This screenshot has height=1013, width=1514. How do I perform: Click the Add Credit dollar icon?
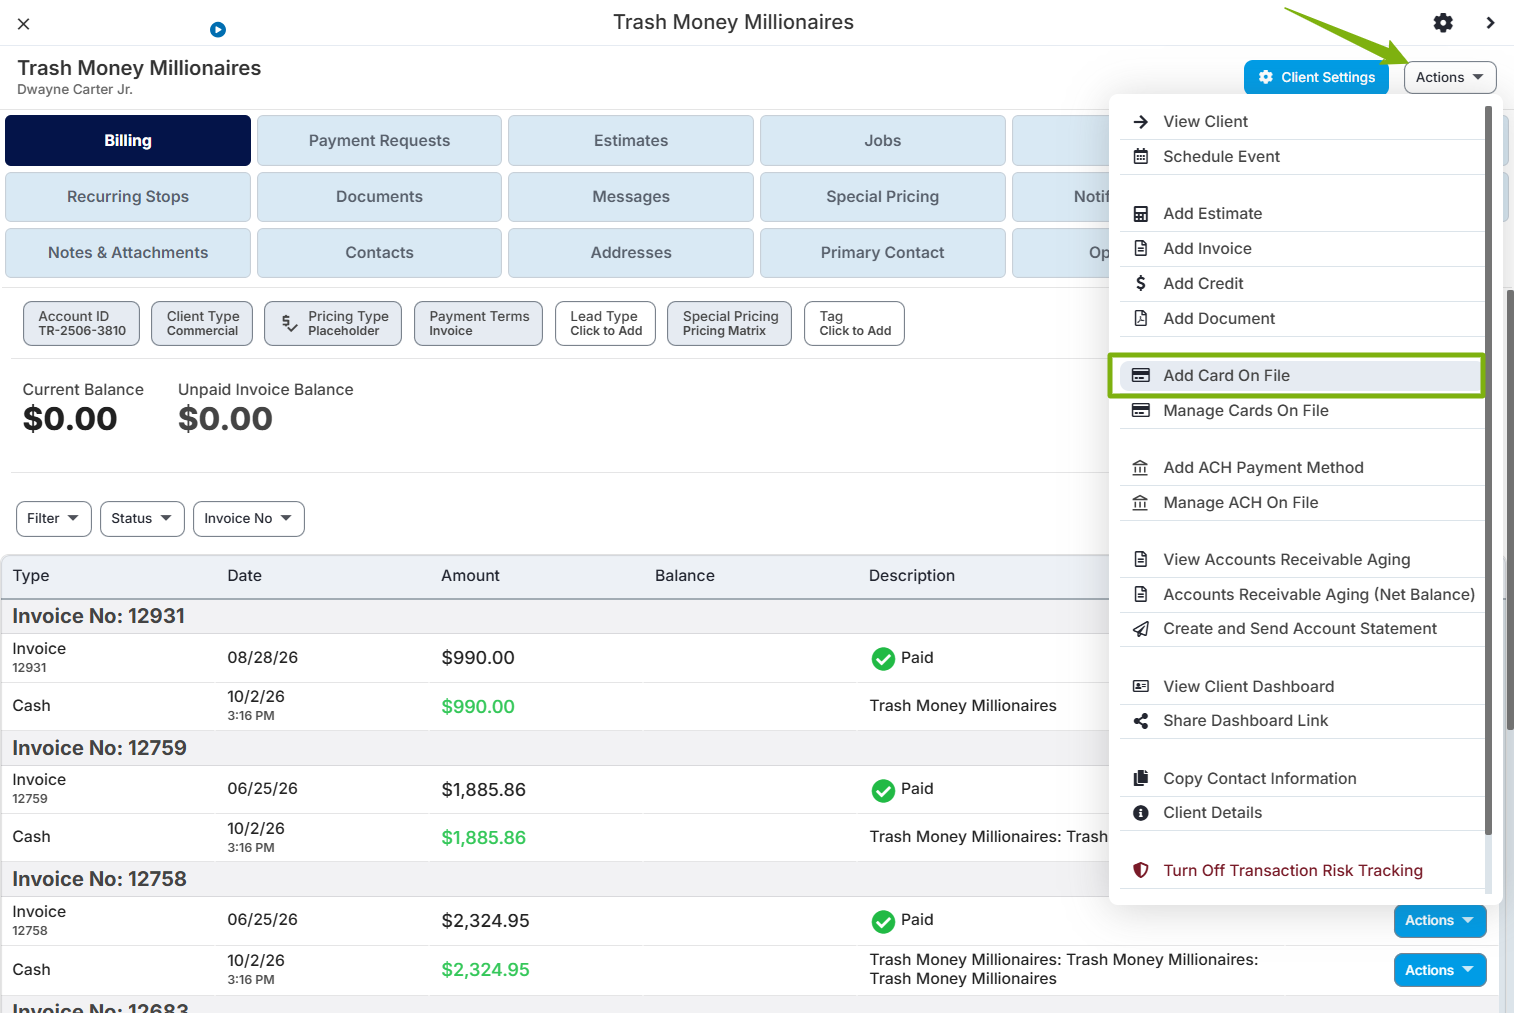[x=1140, y=284]
